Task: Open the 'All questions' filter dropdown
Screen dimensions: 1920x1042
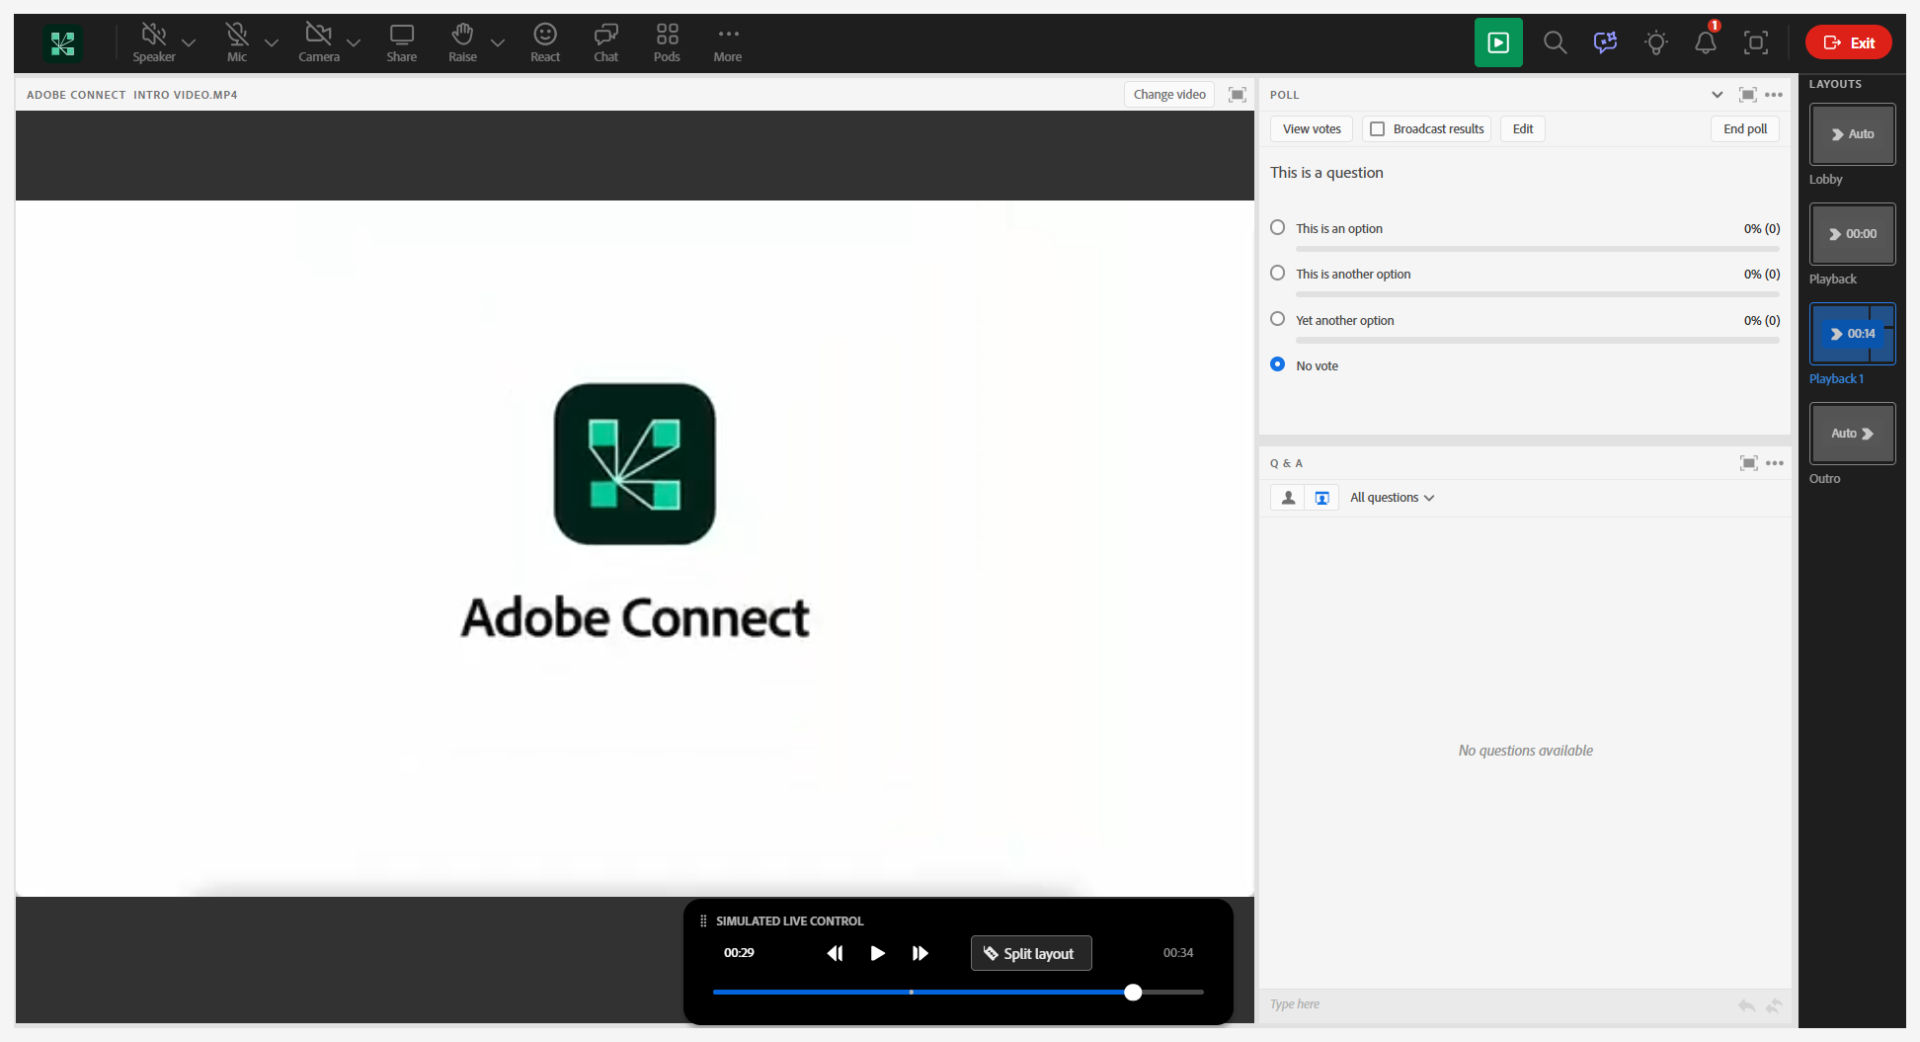Action: (1391, 498)
